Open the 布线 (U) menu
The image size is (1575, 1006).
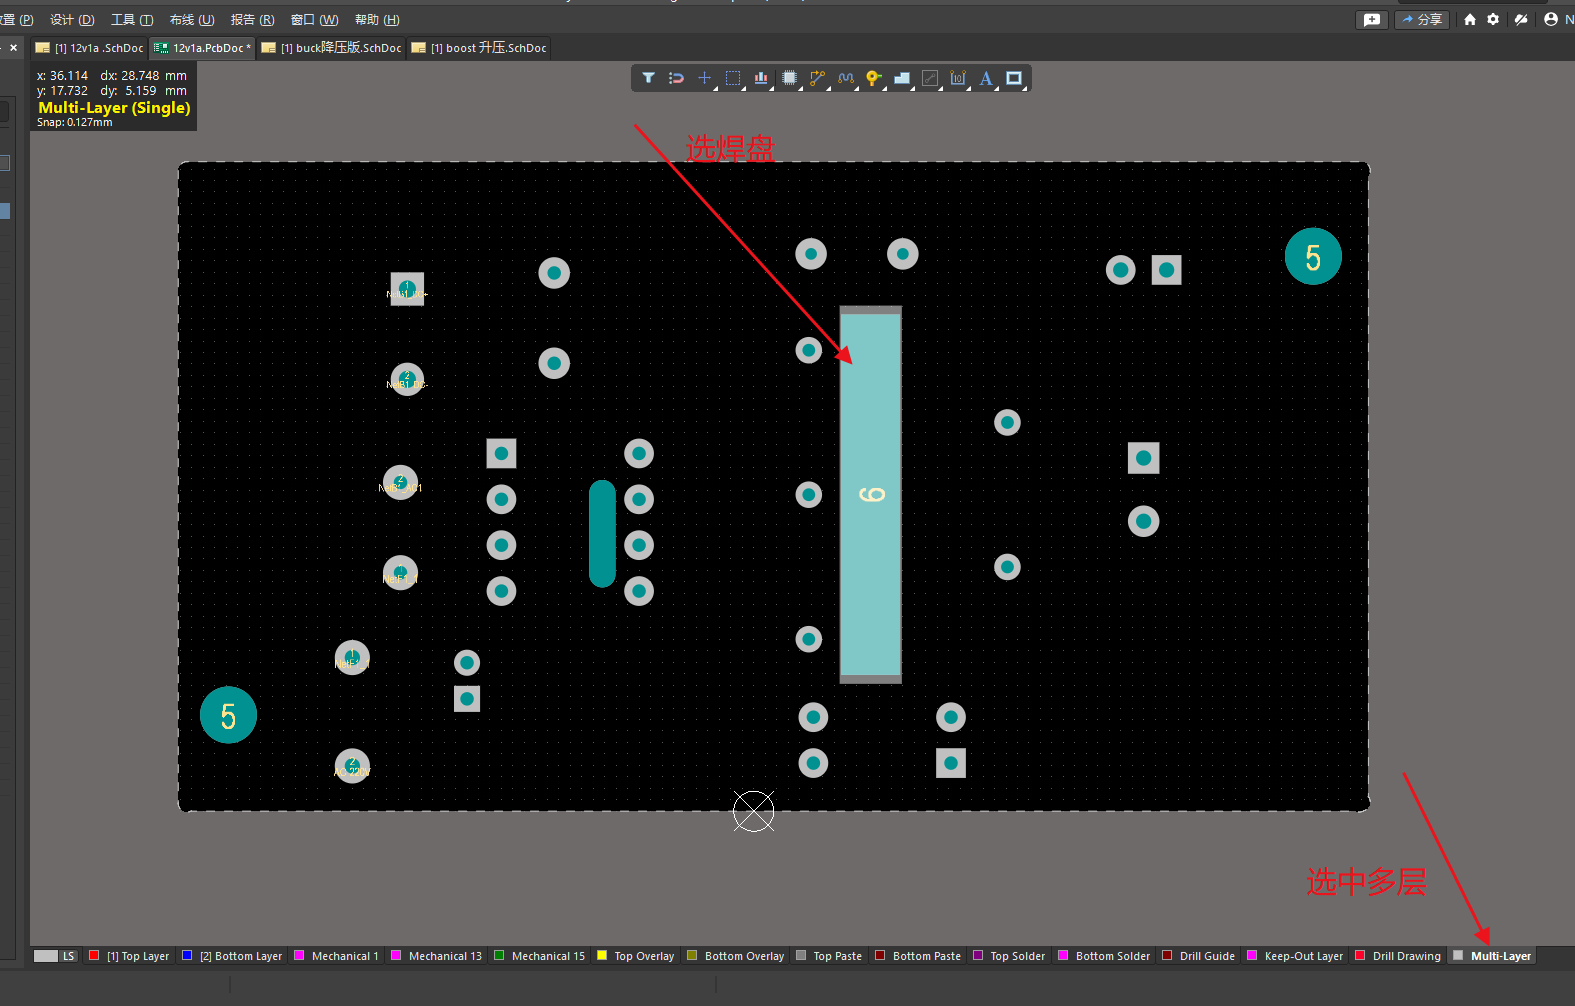(192, 20)
